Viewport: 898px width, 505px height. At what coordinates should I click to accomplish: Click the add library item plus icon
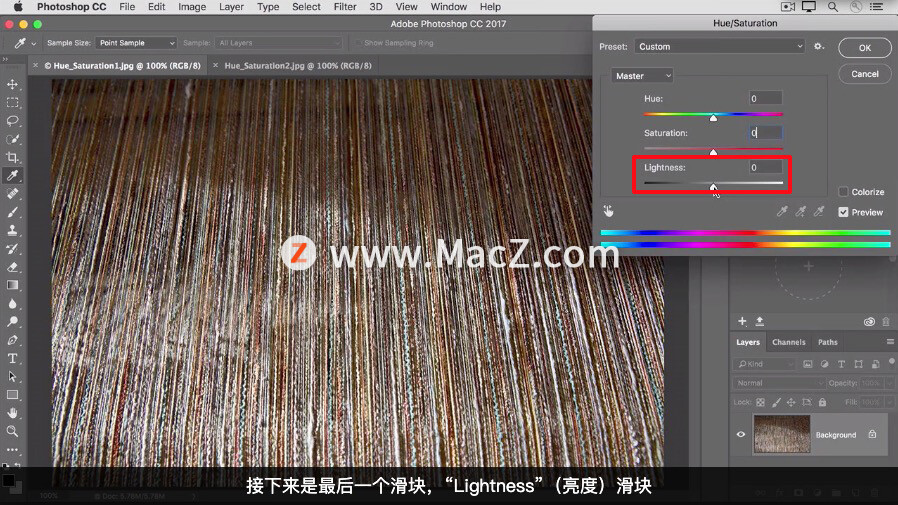(x=742, y=321)
